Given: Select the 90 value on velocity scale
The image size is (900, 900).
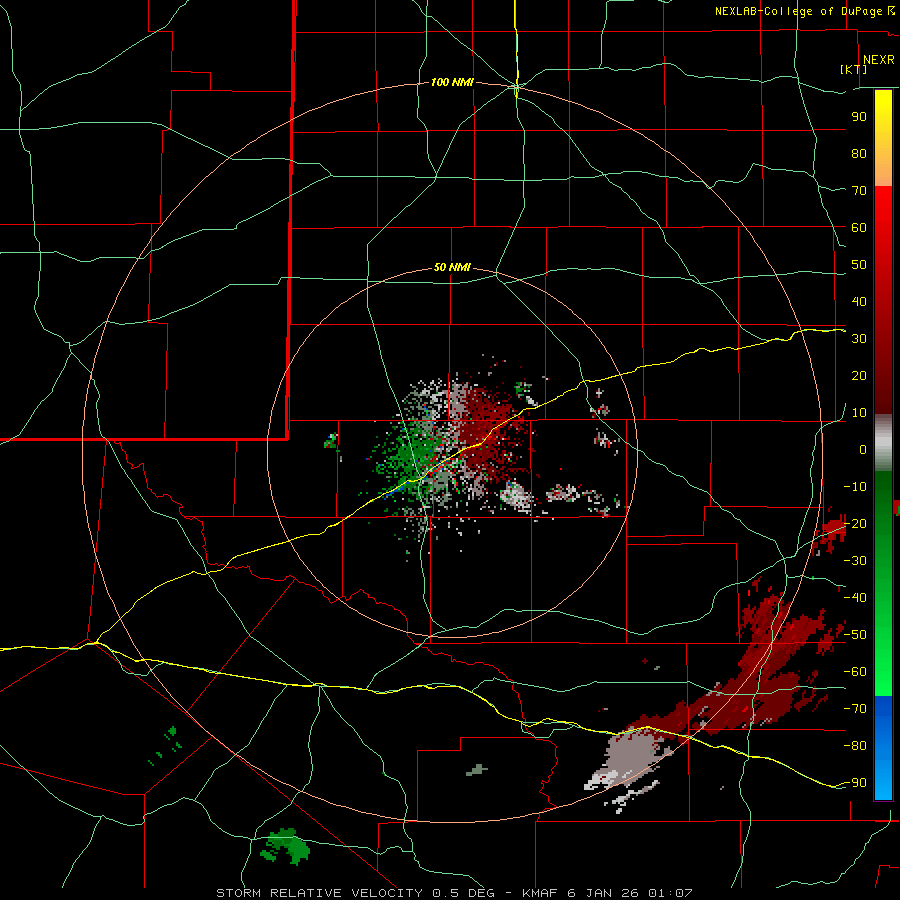Looking at the screenshot, I should (x=859, y=117).
